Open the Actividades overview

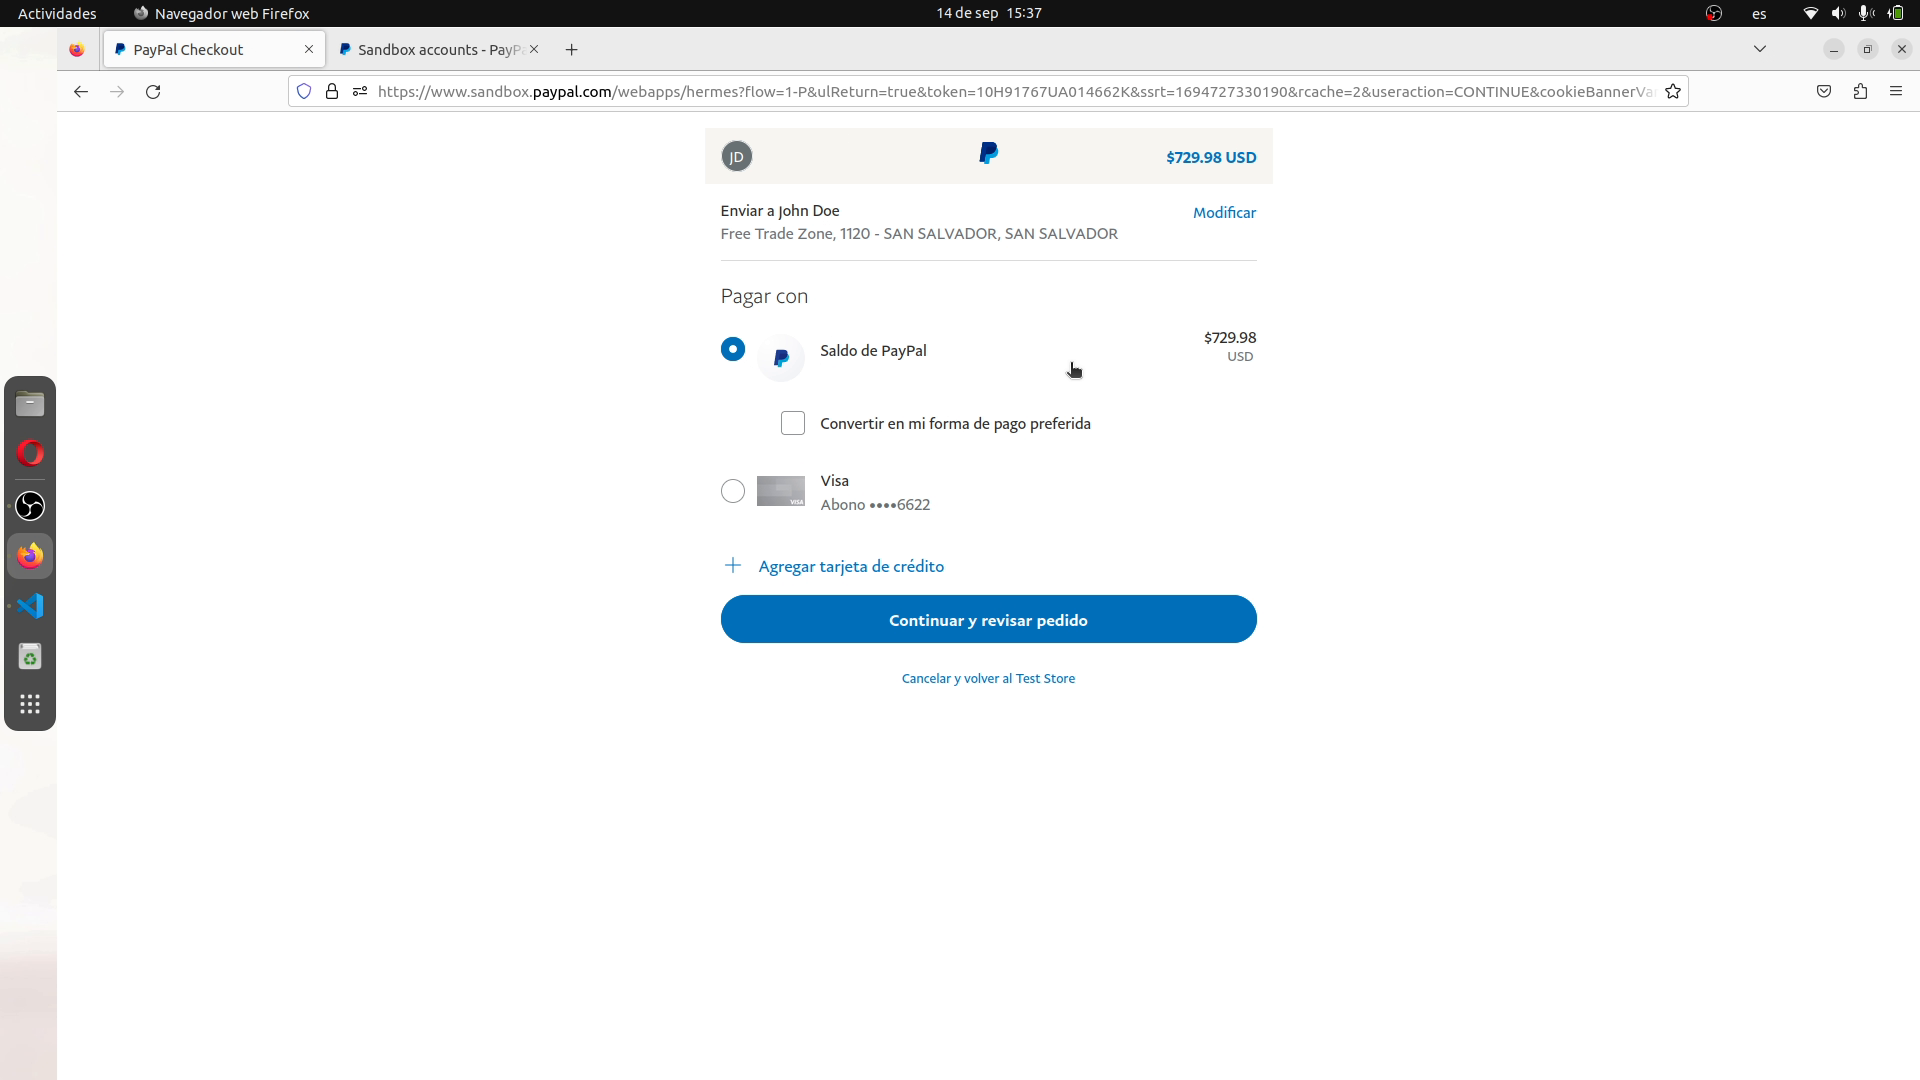57,13
